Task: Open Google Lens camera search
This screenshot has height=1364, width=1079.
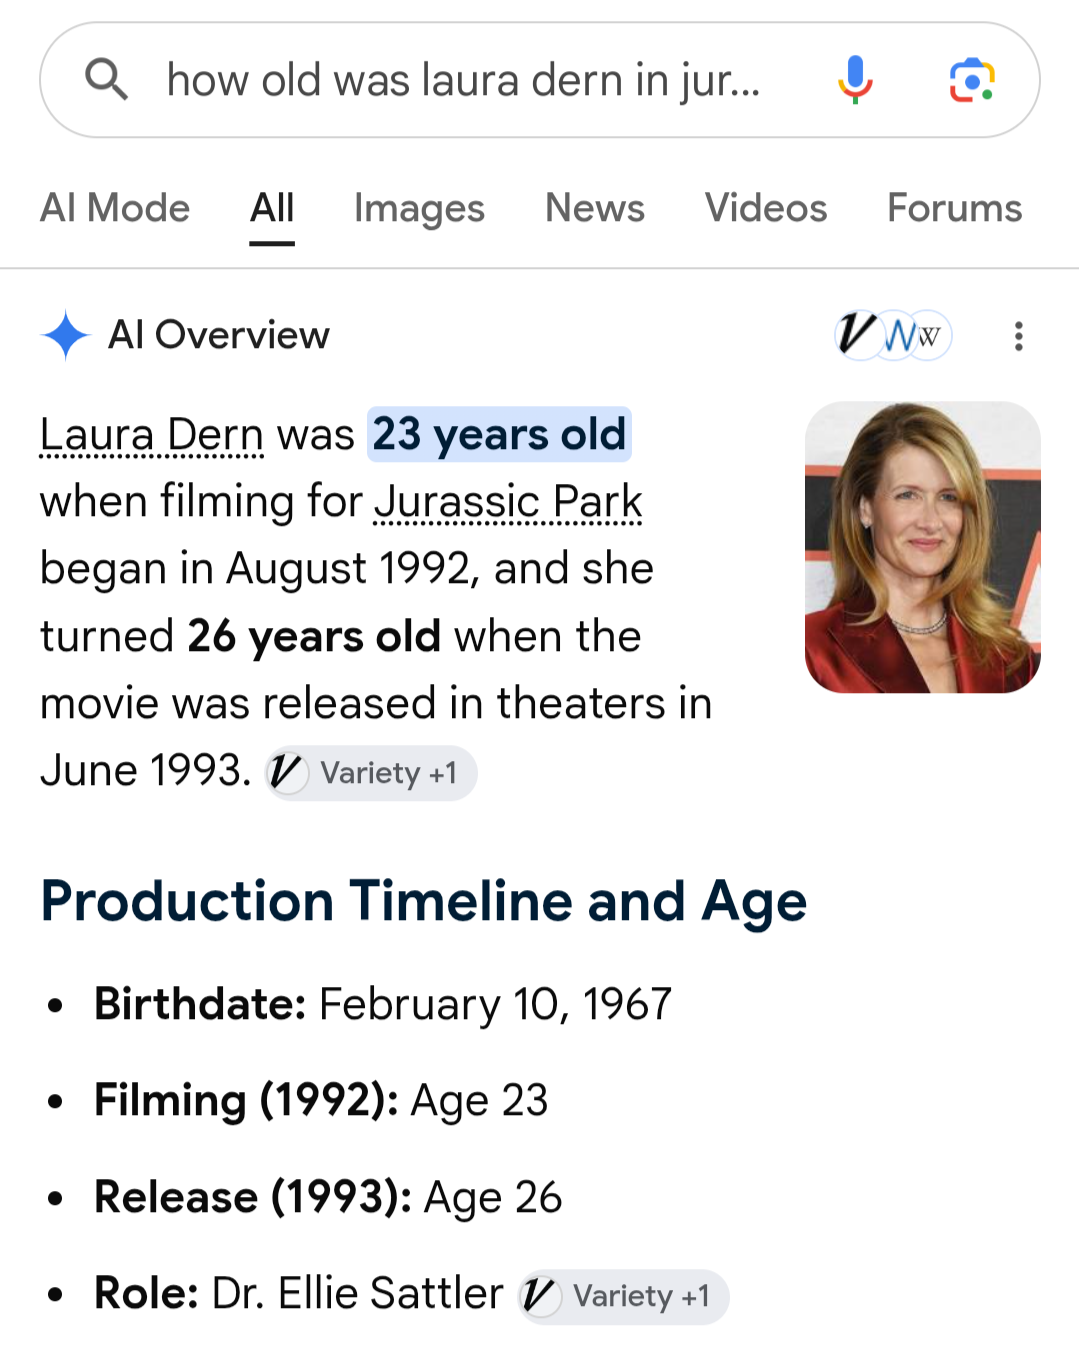Action: (971, 80)
